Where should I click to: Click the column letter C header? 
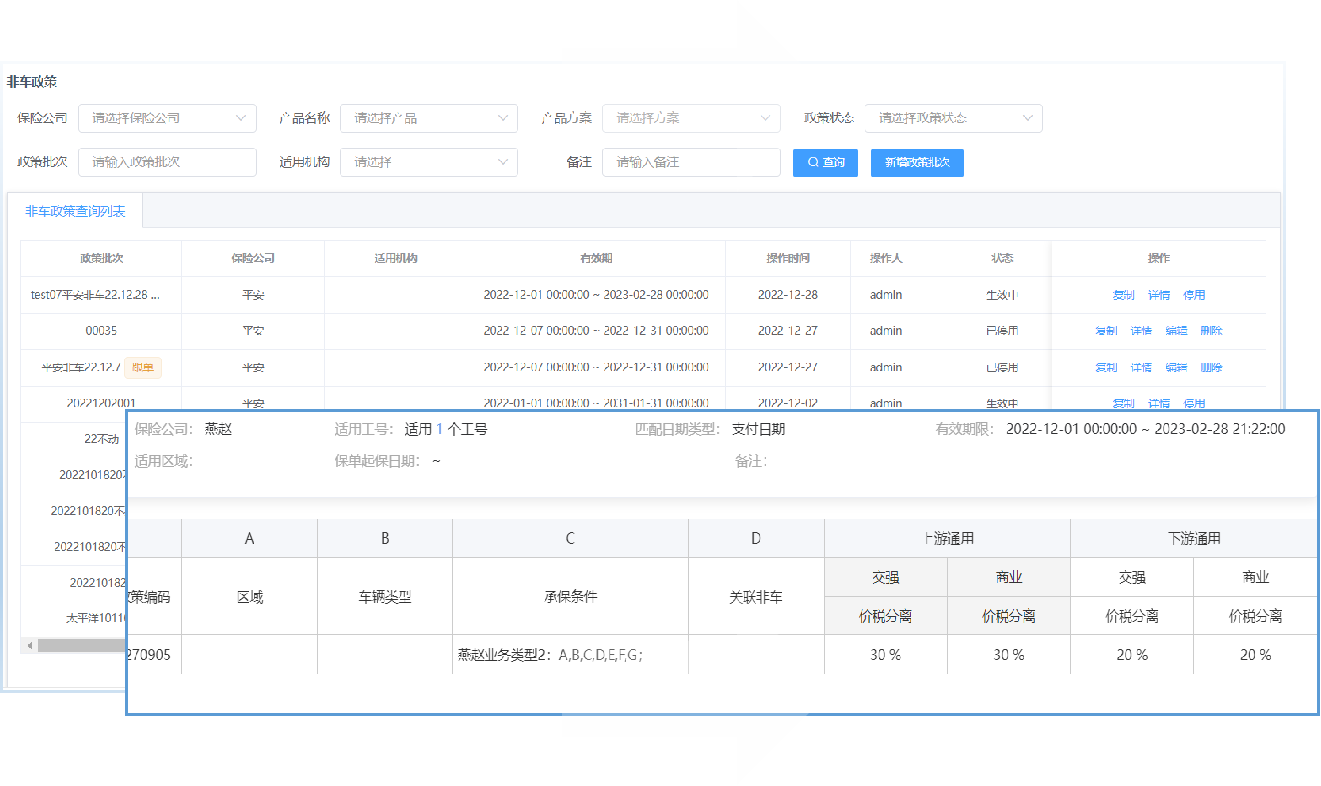coord(570,539)
